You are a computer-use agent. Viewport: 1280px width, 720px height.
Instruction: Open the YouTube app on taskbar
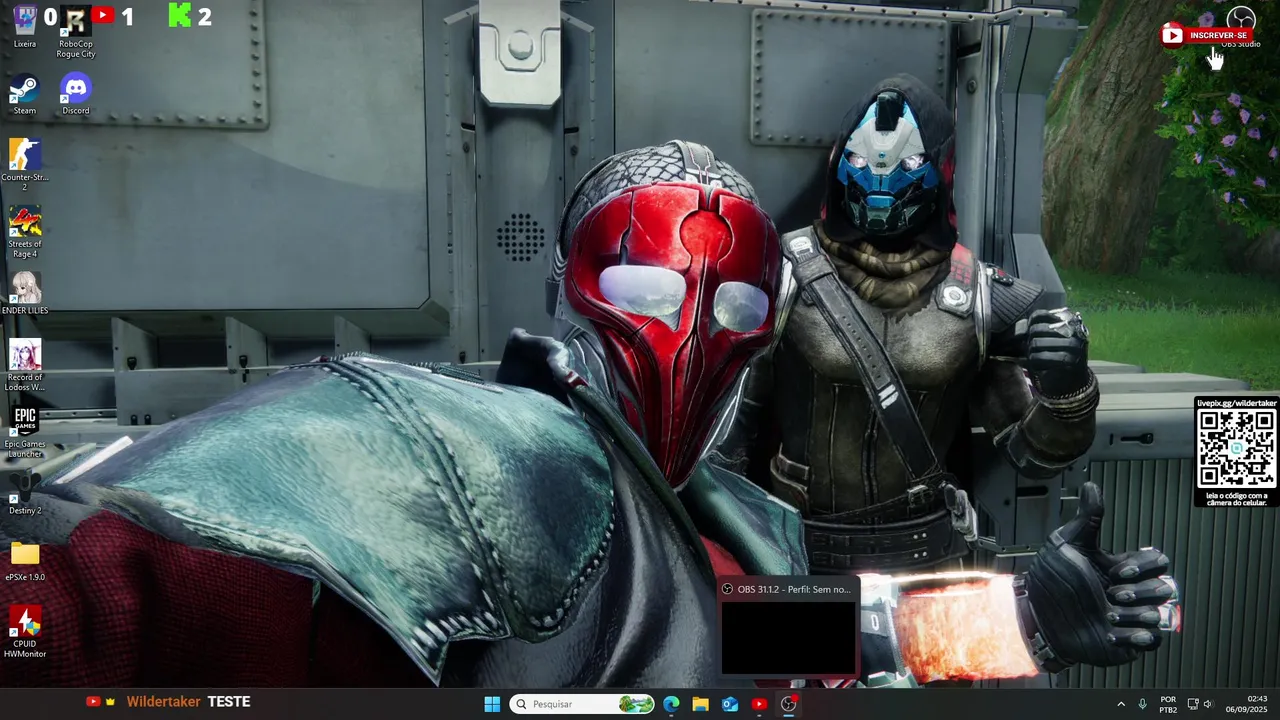[x=759, y=704]
